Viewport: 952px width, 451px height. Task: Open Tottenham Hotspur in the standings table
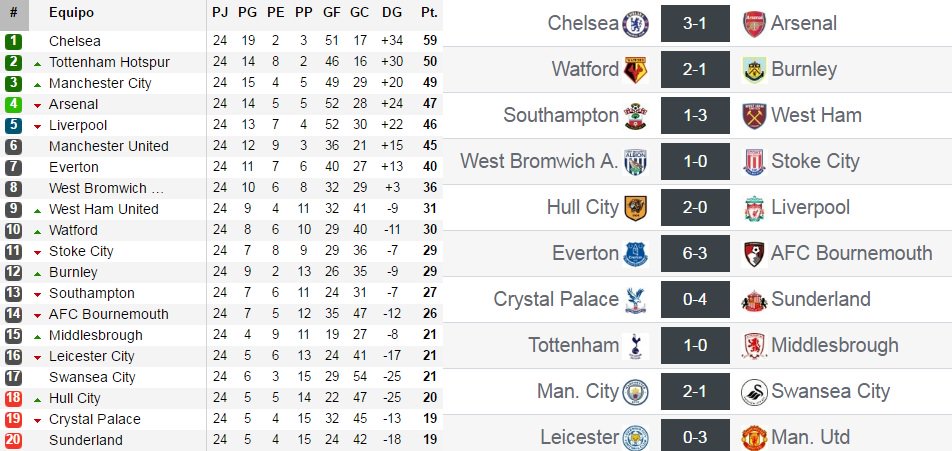pyautogui.click(x=109, y=63)
